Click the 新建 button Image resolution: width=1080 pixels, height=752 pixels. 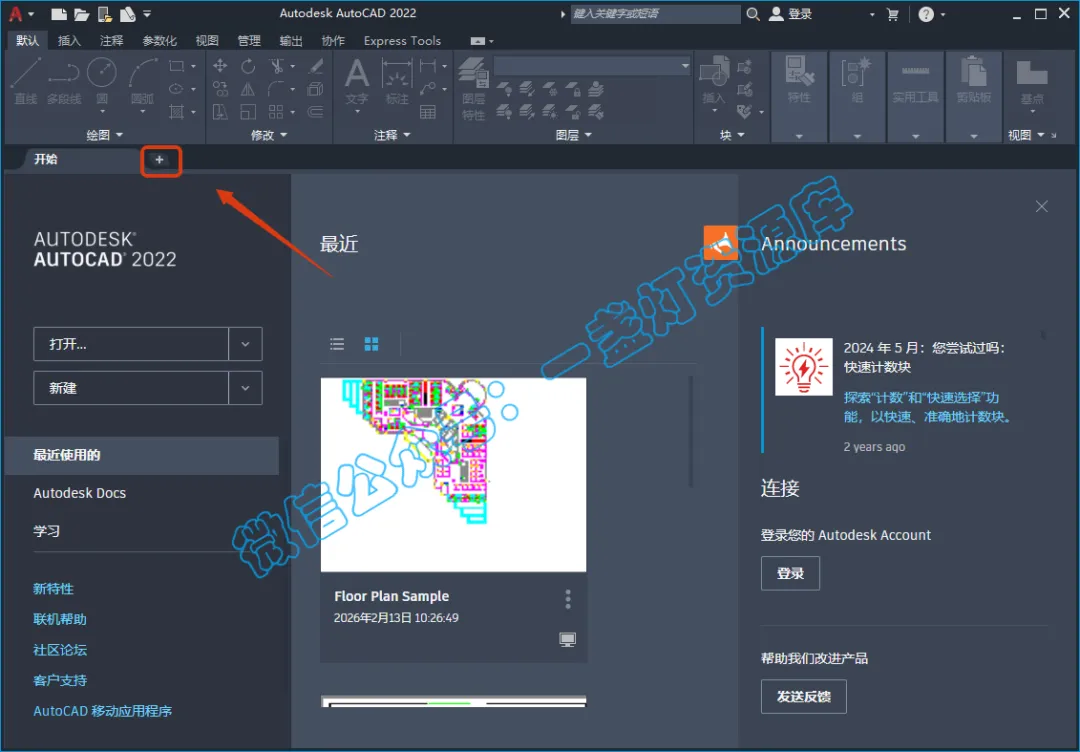[131, 388]
